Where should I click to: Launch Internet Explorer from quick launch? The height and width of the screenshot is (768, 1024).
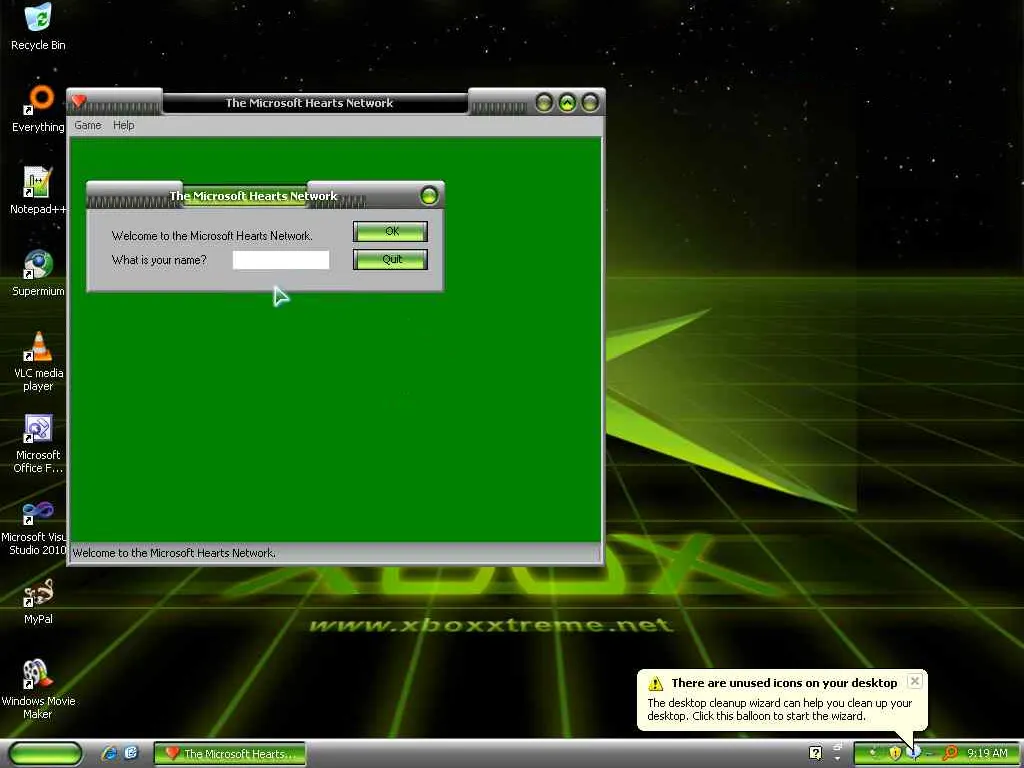[109, 753]
